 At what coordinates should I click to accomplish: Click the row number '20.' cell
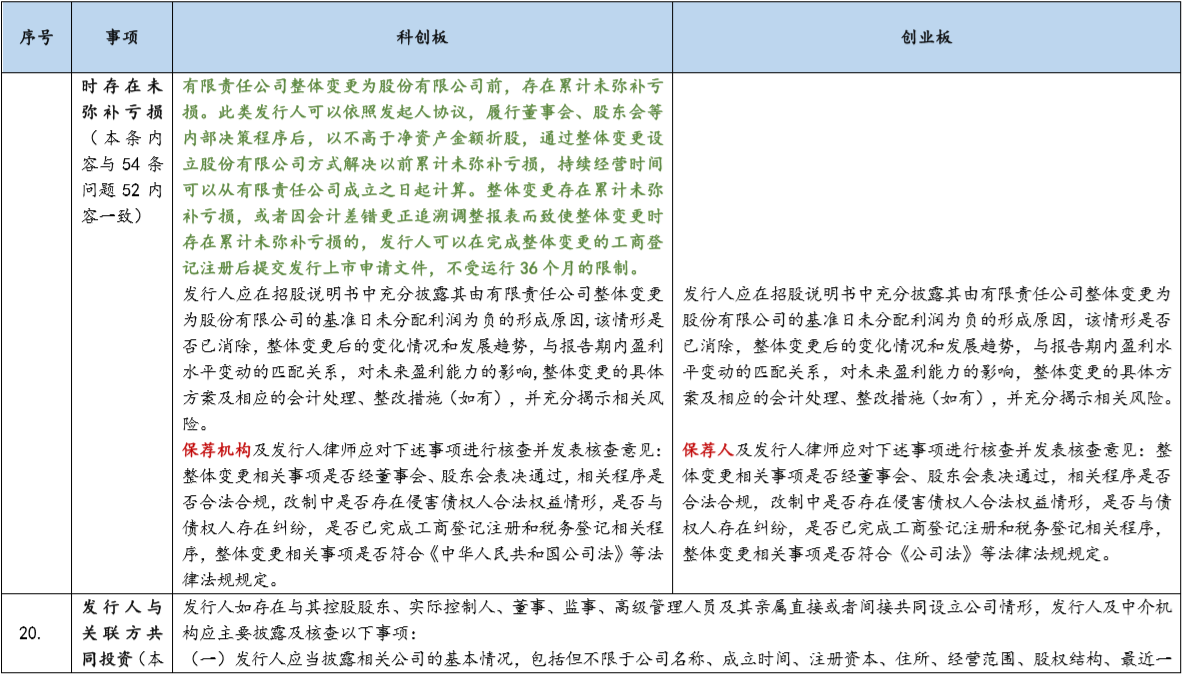pos(36,634)
